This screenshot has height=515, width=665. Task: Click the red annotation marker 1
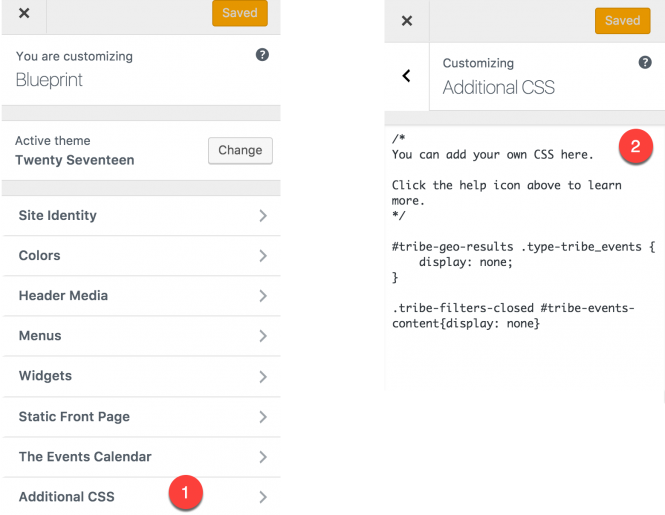pyautogui.click(x=186, y=491)
